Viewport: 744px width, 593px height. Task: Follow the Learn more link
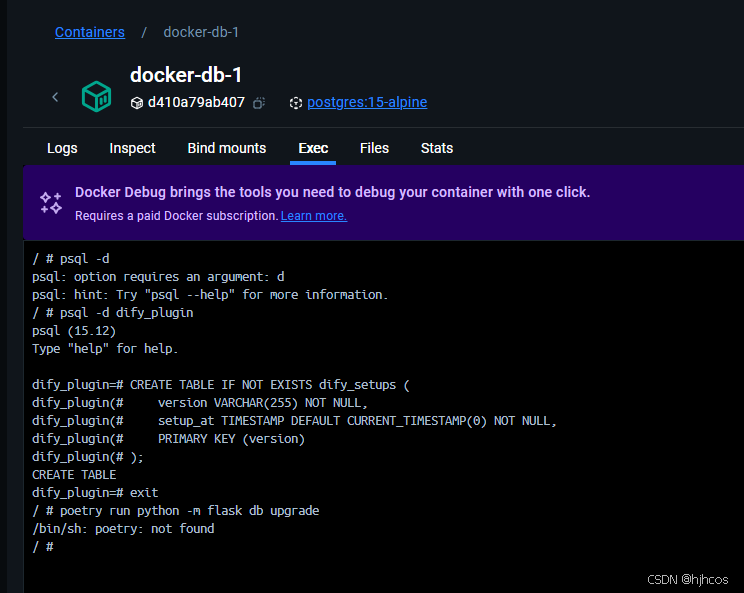314,216
